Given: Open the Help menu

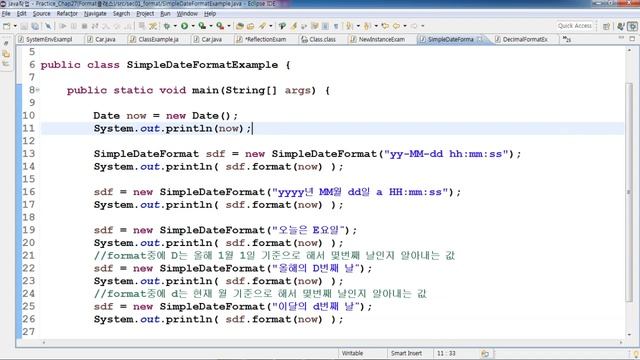Looking at the screenshot, I should coord(210,13).
